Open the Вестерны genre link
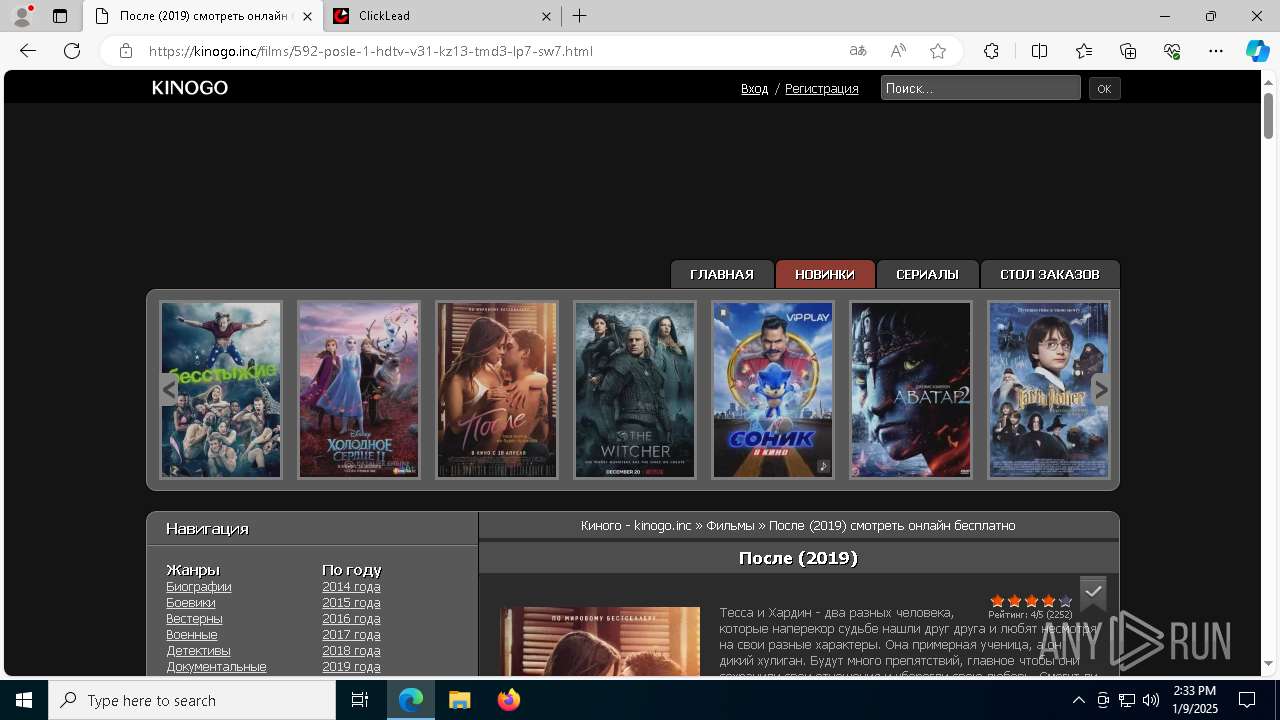Screen dimensions: 1280x720 click(194, 619)
